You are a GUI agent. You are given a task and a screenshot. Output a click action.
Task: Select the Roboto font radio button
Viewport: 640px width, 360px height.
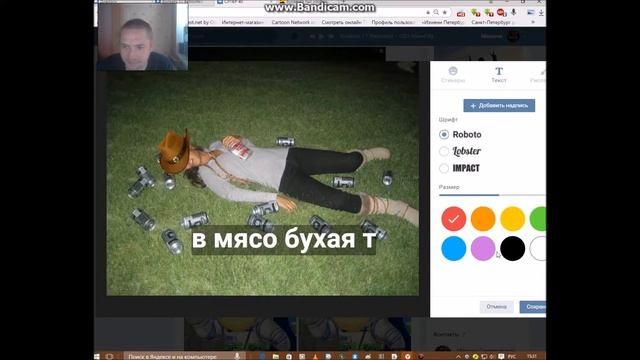click(444, 134)
